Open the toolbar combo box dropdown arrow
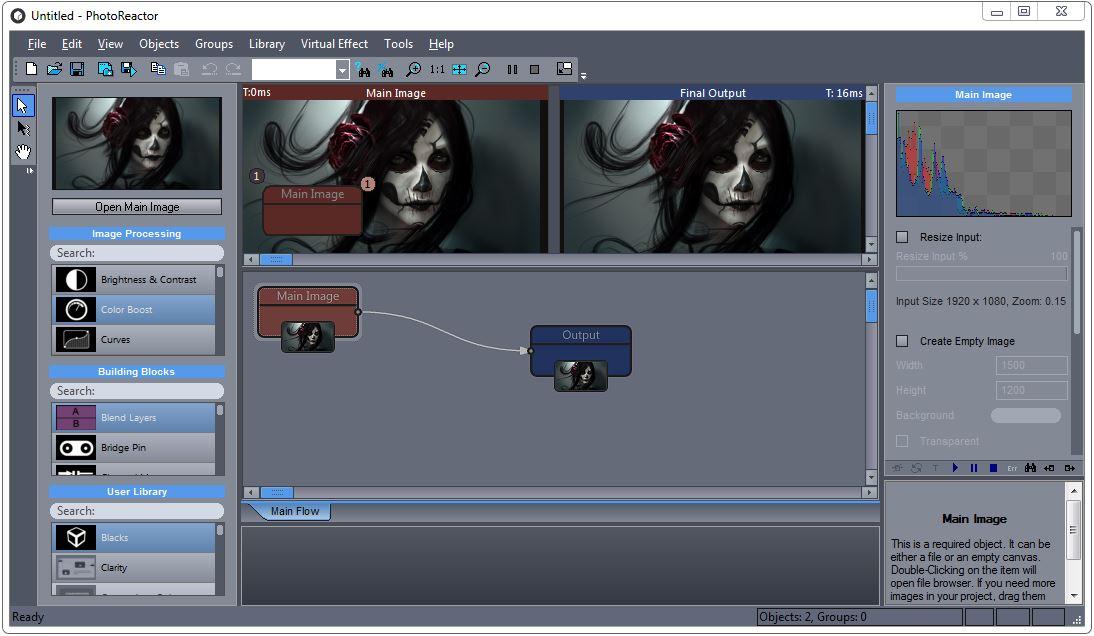Viewport: 1094px width, 636px height. pos(342,69)
